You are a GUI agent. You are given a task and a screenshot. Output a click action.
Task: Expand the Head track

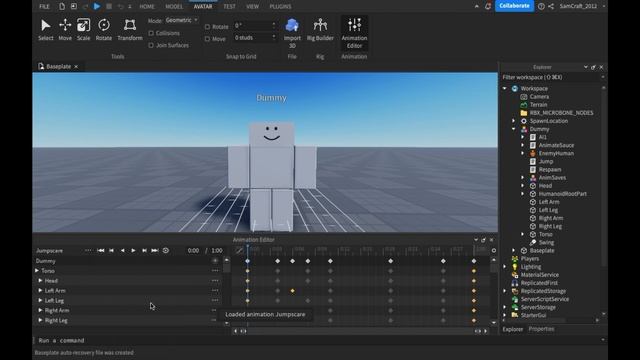tap(40, 280)
